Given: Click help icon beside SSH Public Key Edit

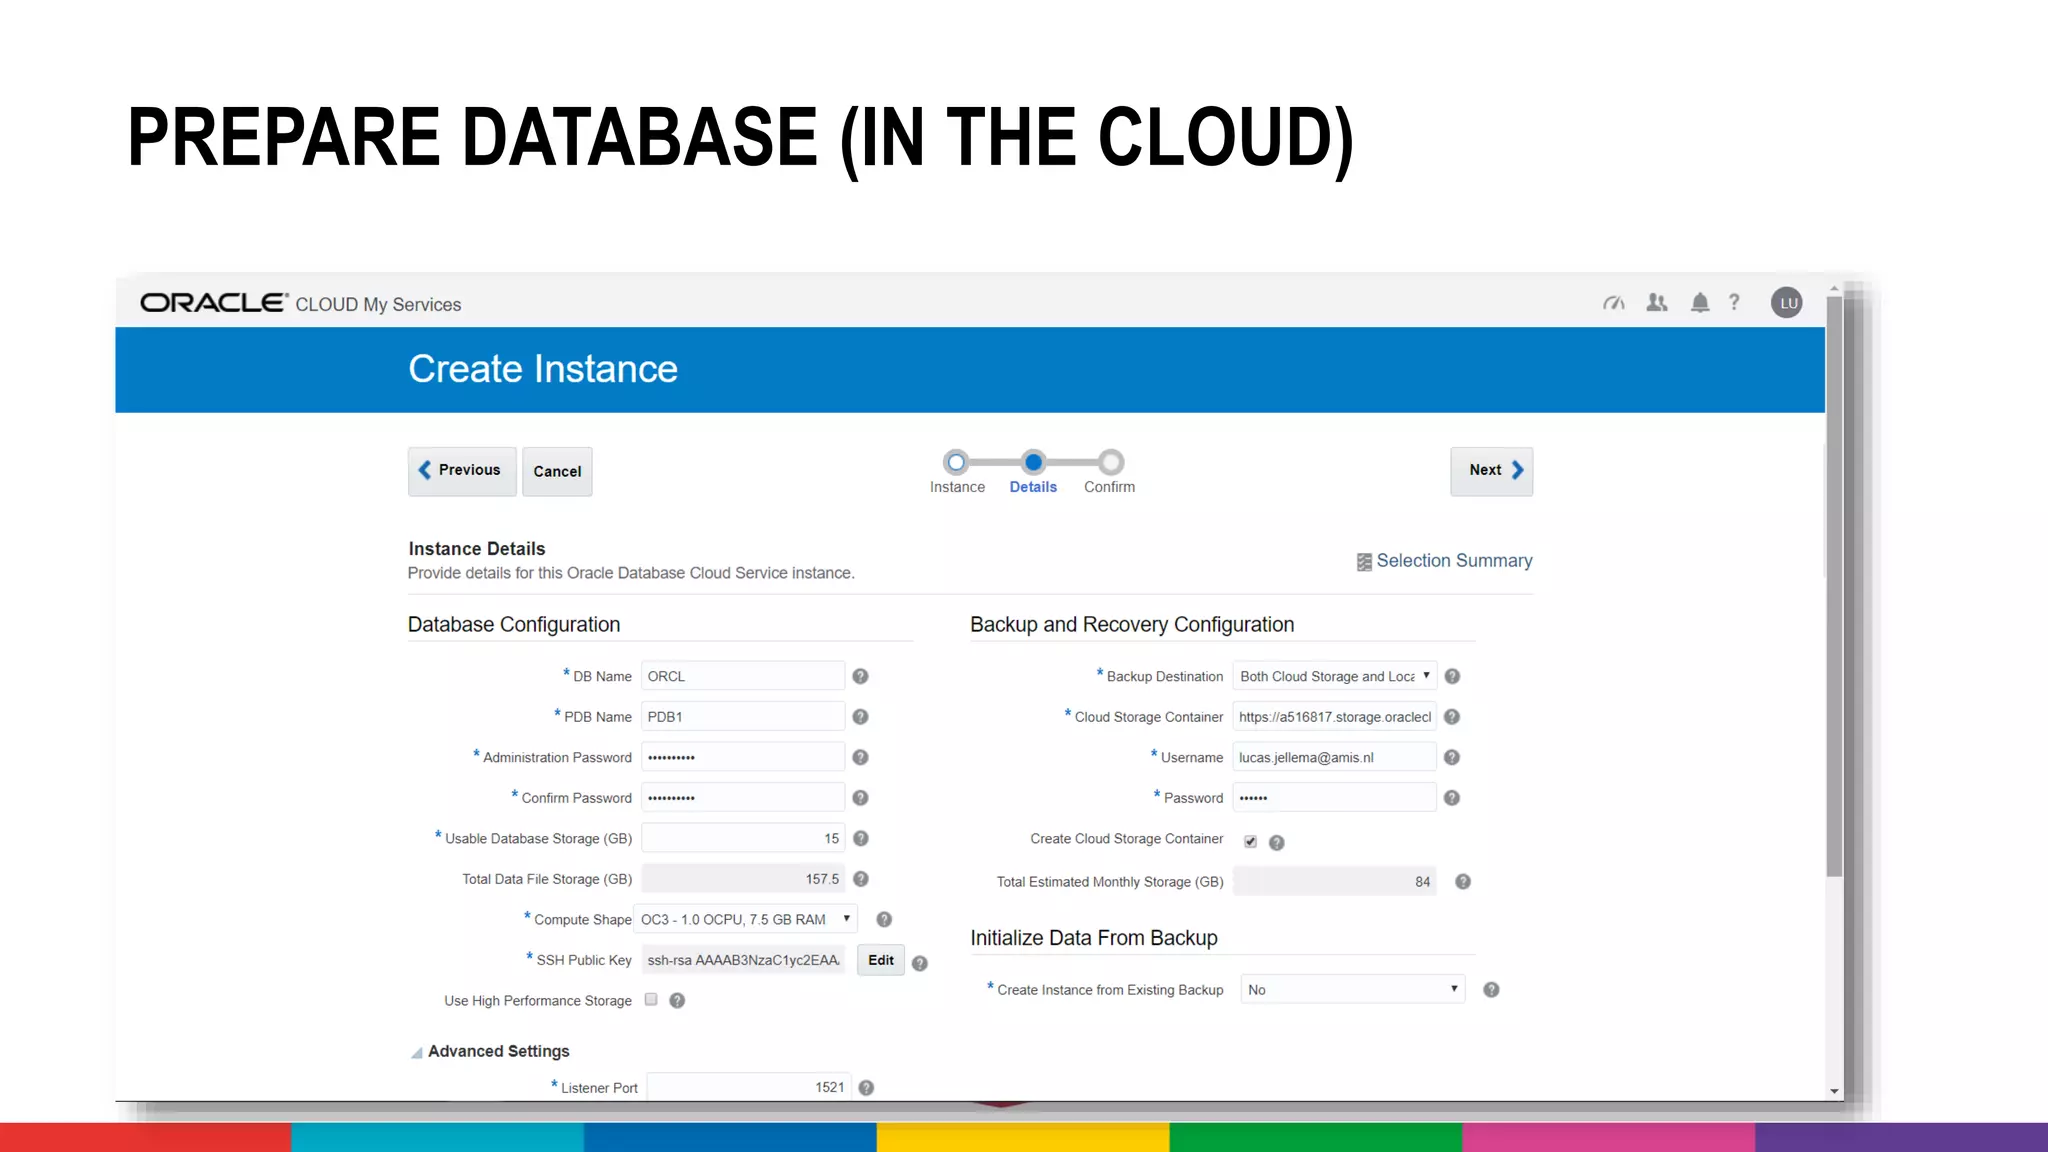Looking at the screenshot, I should click(x=920, y=964).
